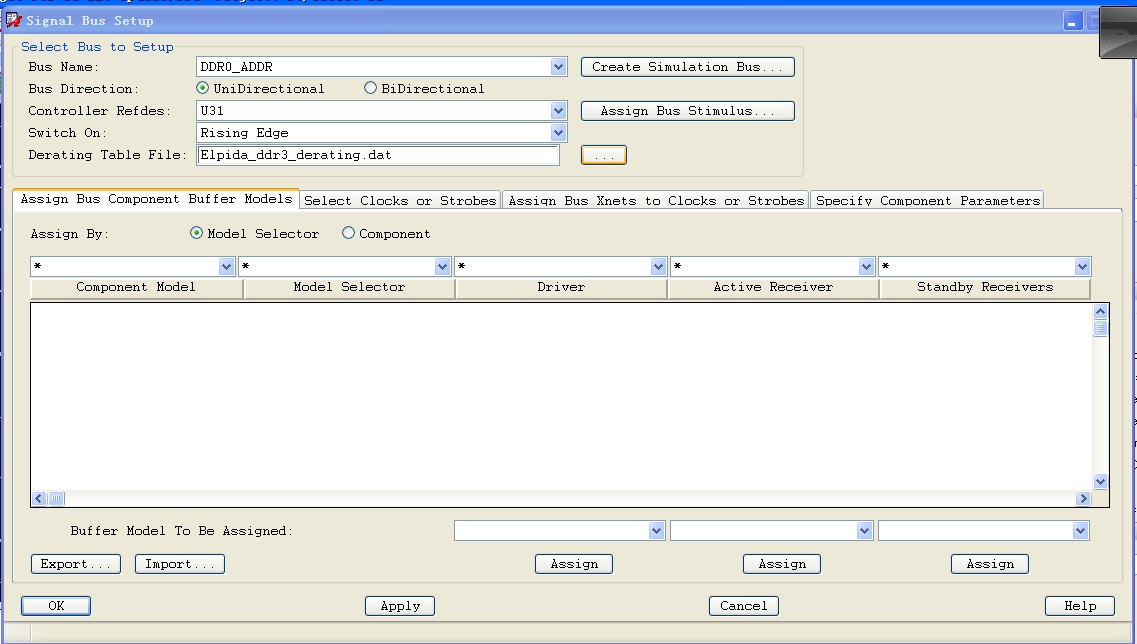Open Assign Bus Xnets to Clocks or Strobes tab
Image resolution: width=1137 pixels, height=644 pixels.
656,201
